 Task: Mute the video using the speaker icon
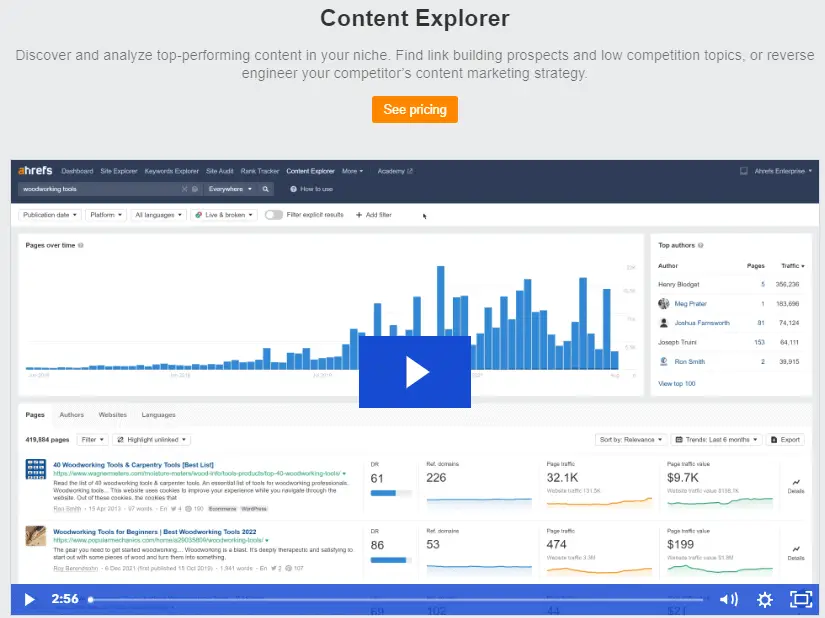click(729, 599)
